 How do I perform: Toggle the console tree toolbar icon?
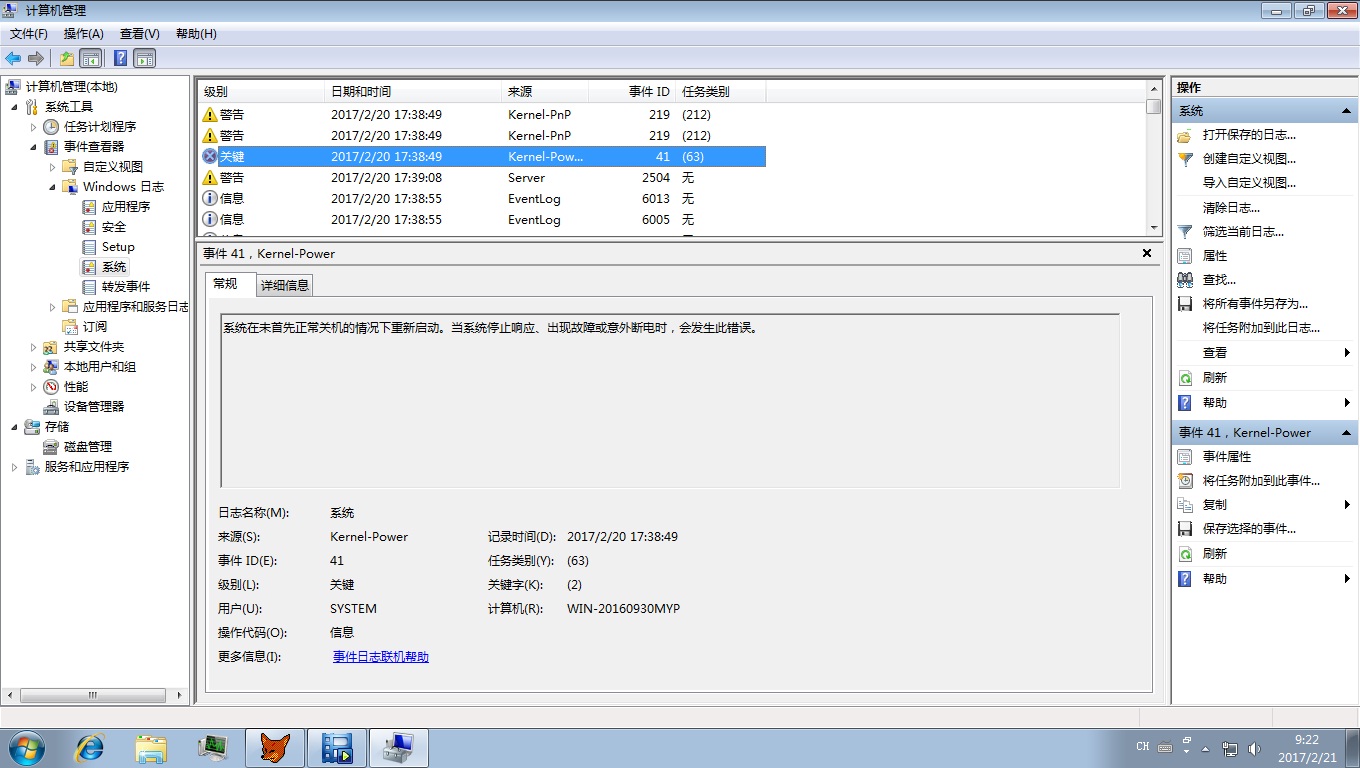[91, 58]
